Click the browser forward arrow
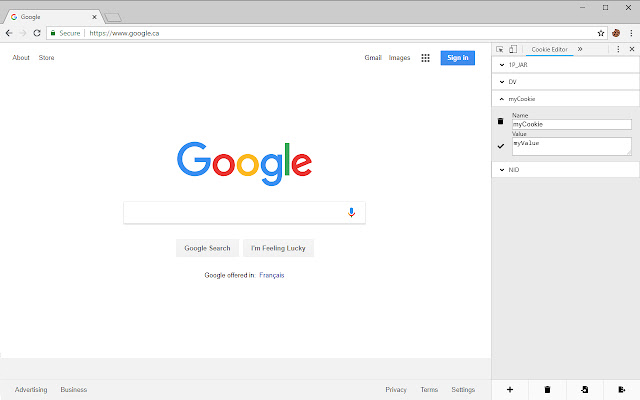640x400 pixels. click(x=23, y=33)
